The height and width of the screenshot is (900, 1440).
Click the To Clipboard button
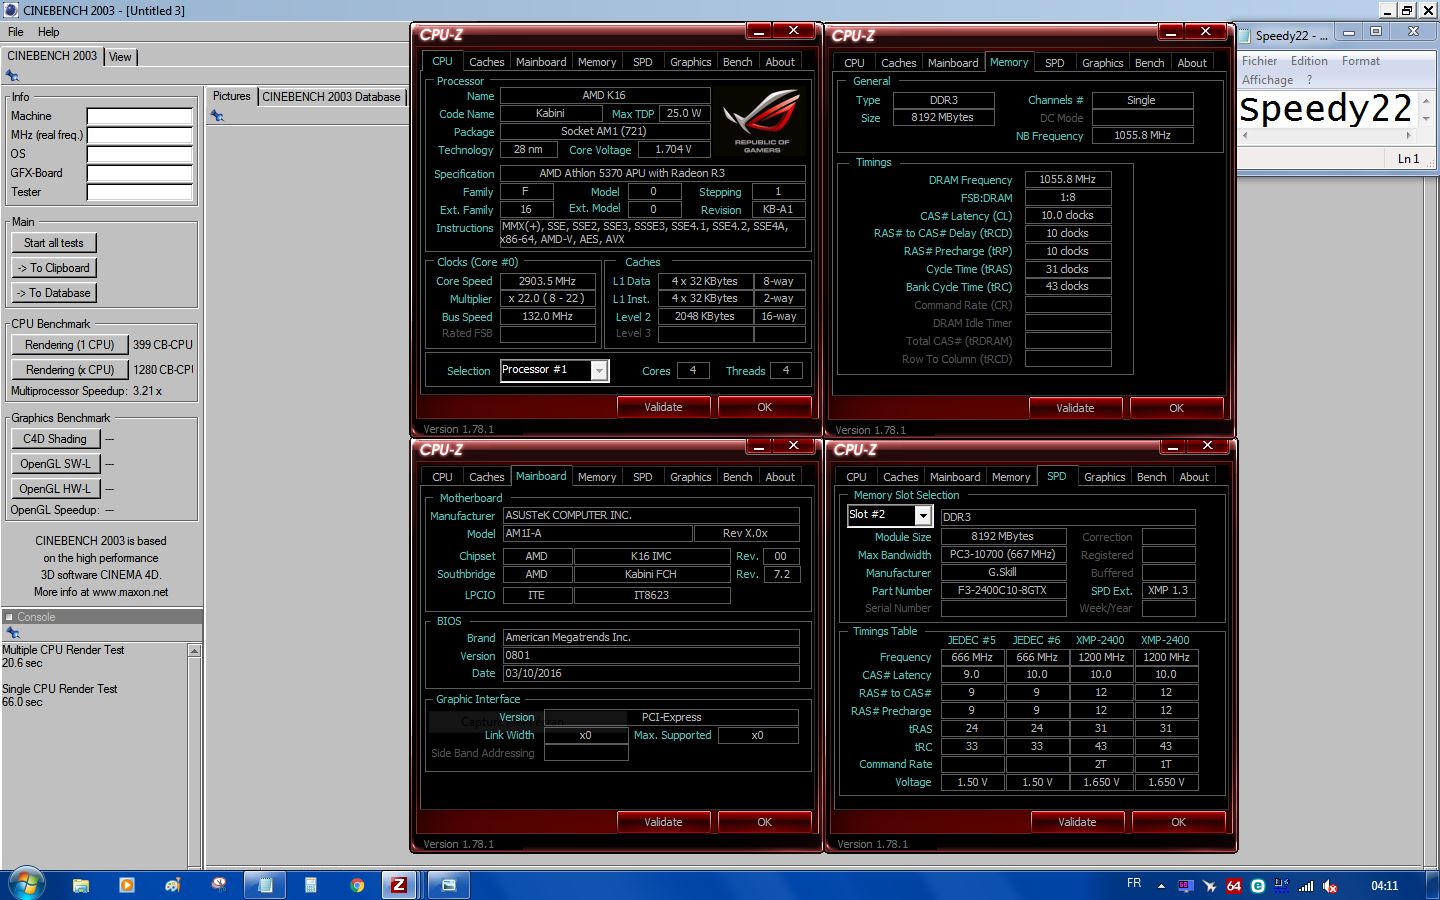[x=54, y=268]
